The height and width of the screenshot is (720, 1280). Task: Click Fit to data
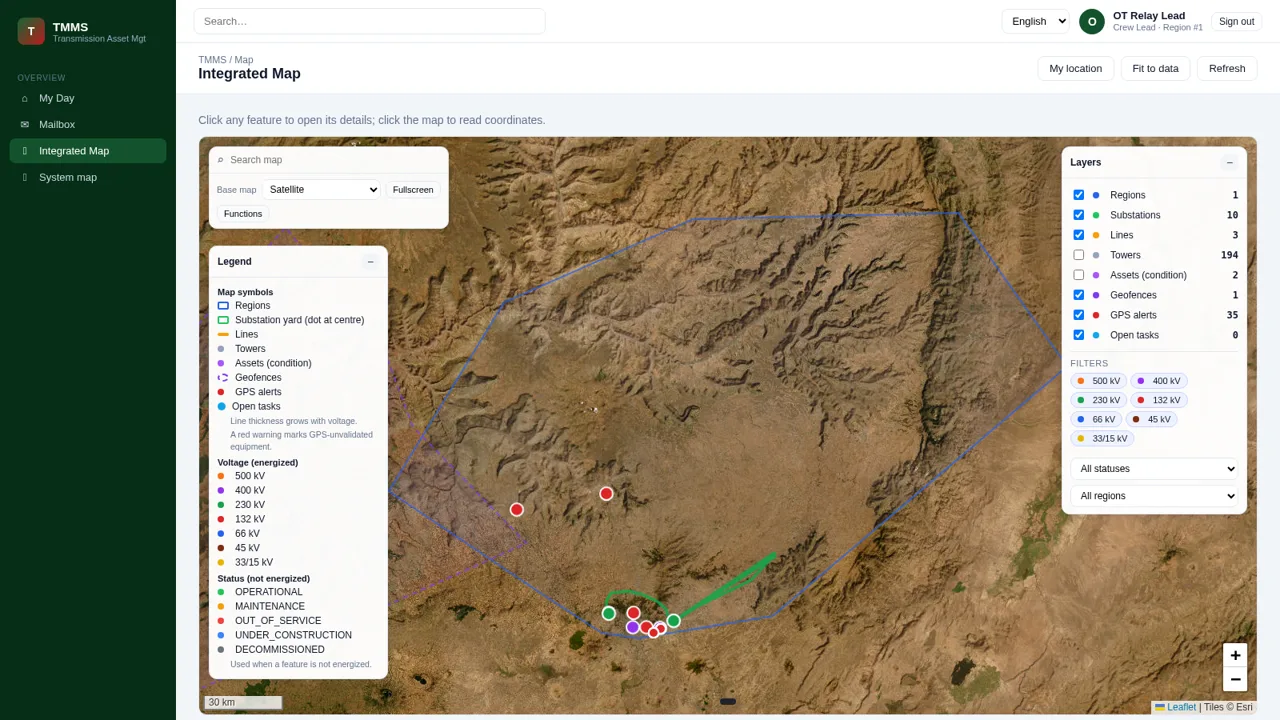pos(1155,68)
